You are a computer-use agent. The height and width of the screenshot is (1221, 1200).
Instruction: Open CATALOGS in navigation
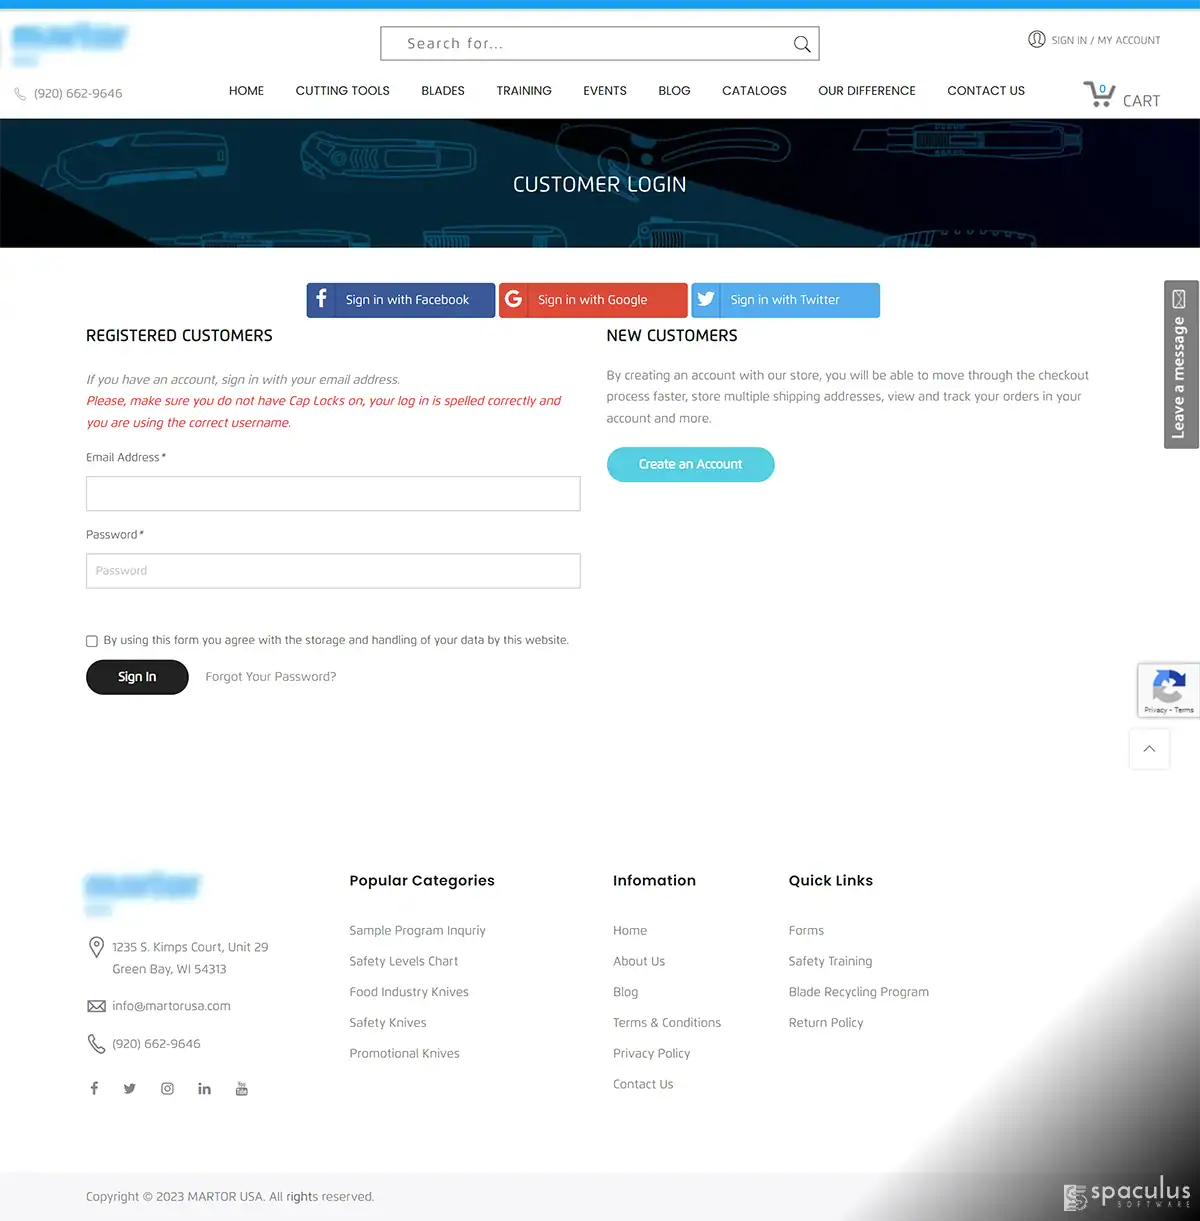(x=754, y=91)
